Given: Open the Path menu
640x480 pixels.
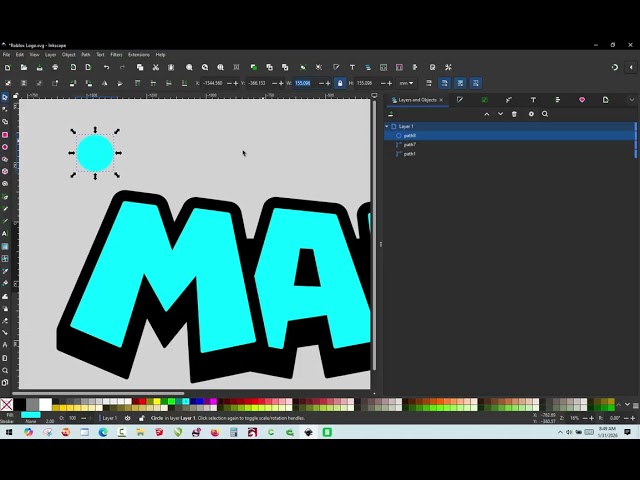Looking at the screenshot, I should (x=86, y=55).
